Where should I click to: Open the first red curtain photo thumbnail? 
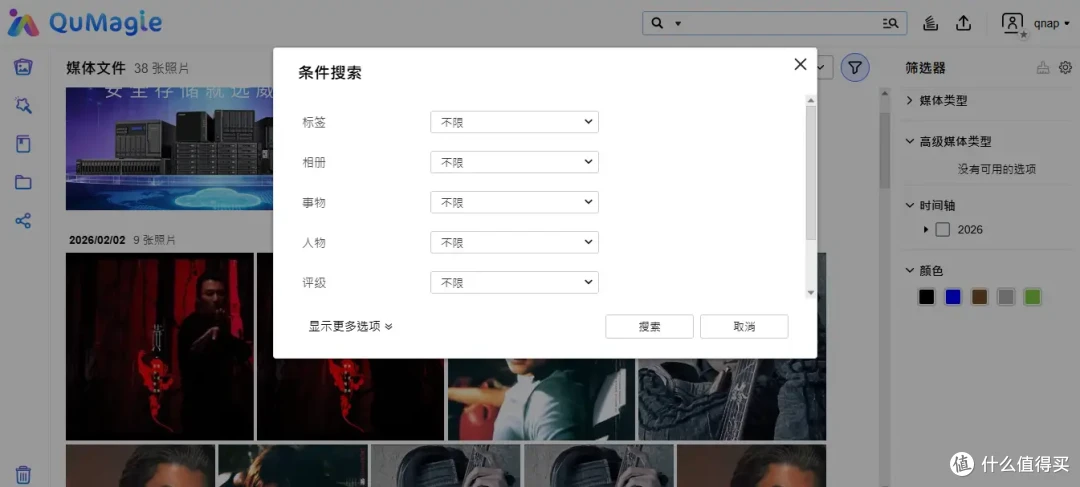pos(160,346)
